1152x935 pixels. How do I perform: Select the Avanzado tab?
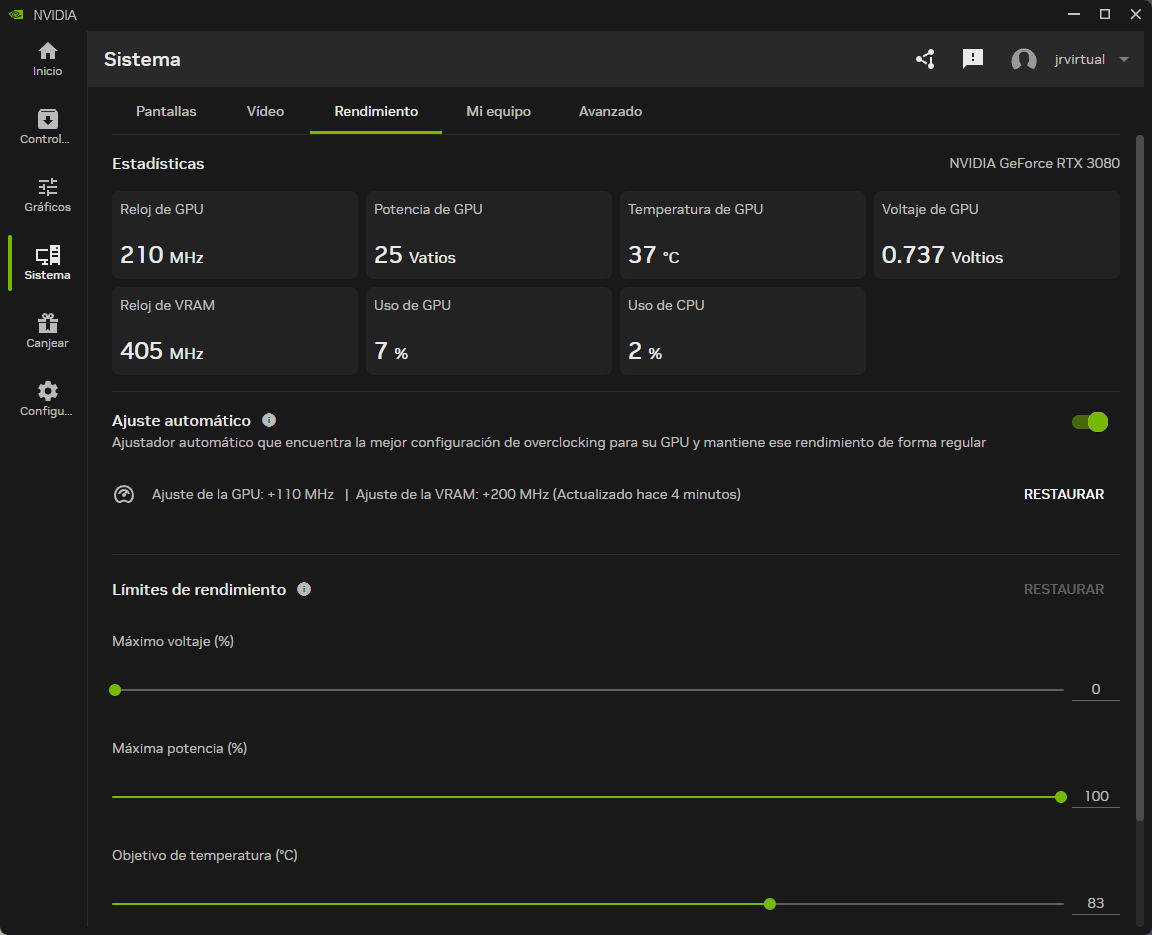(610, 111)
